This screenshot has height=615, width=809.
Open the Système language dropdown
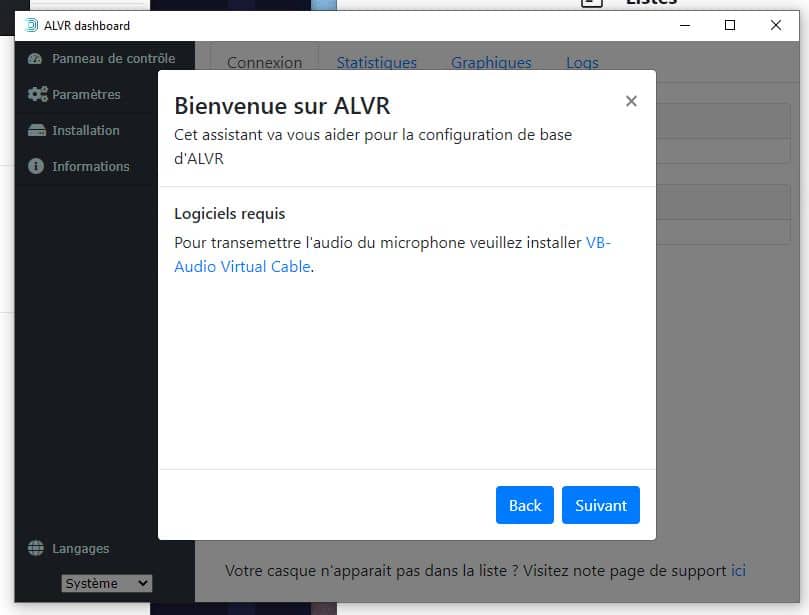pyautogui.click(x=107, y=584)
